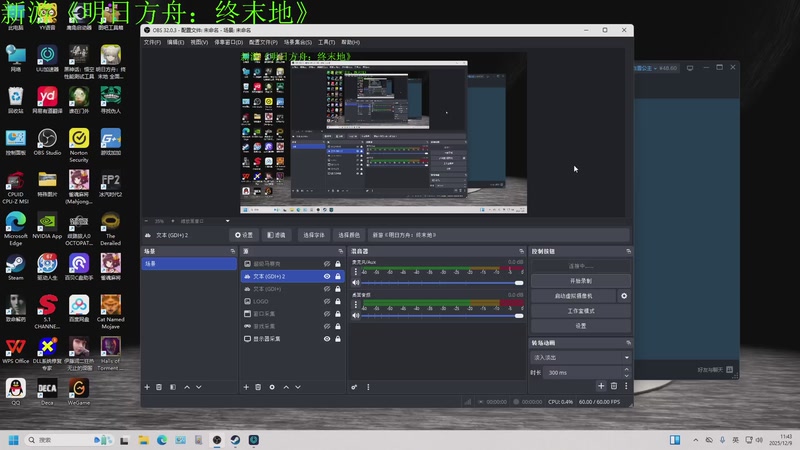
Task: Show the LOGO source
Action: click(327, 302)
